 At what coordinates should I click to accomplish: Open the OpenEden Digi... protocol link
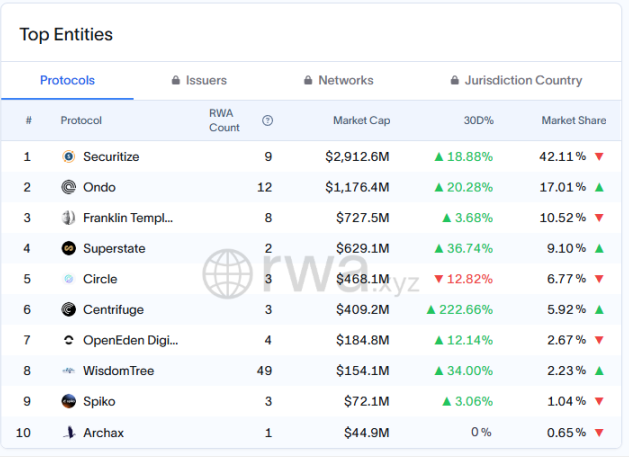click(x=130, y=340)
